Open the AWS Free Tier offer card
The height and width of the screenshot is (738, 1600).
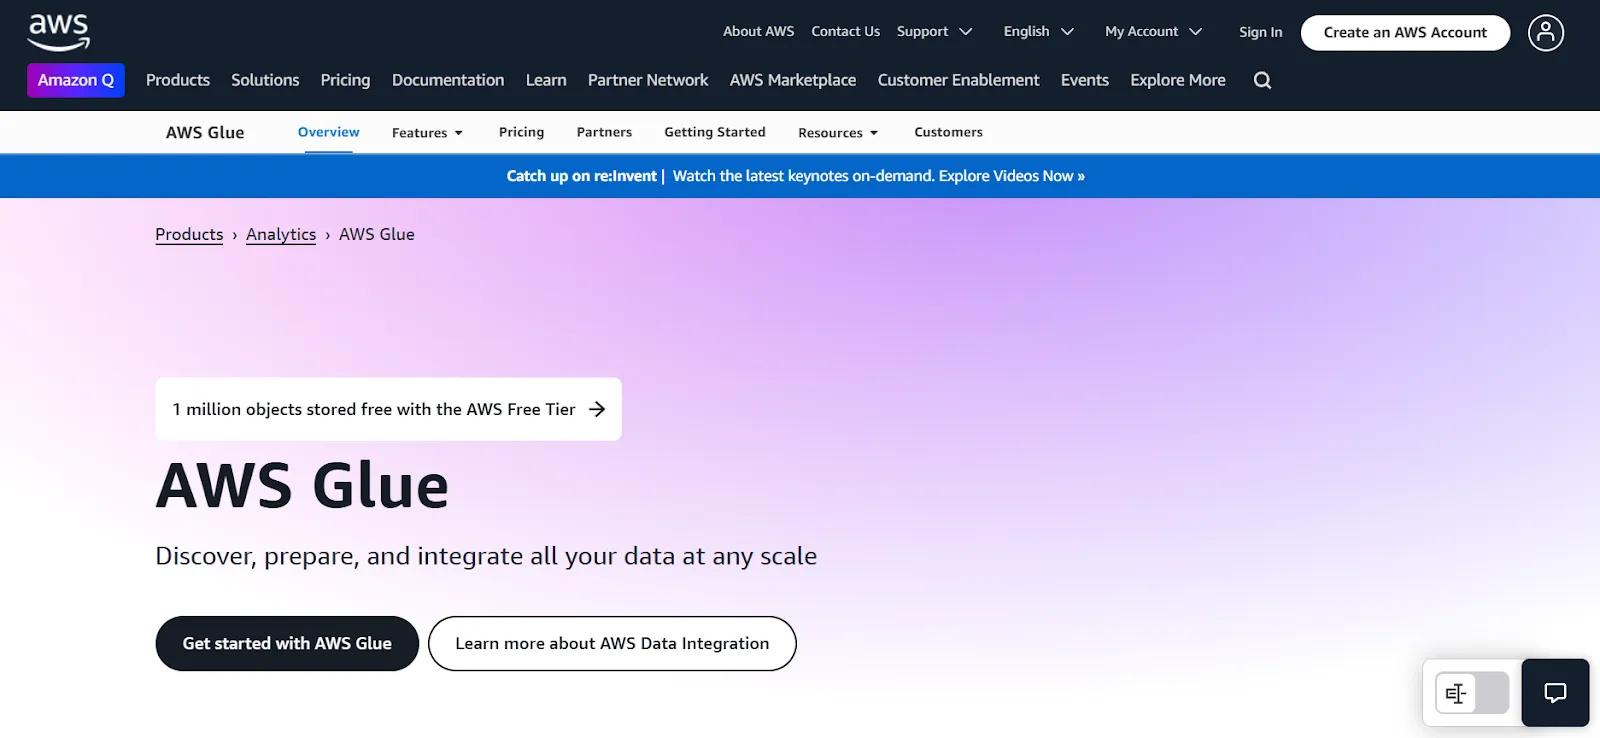coord(388,409)
